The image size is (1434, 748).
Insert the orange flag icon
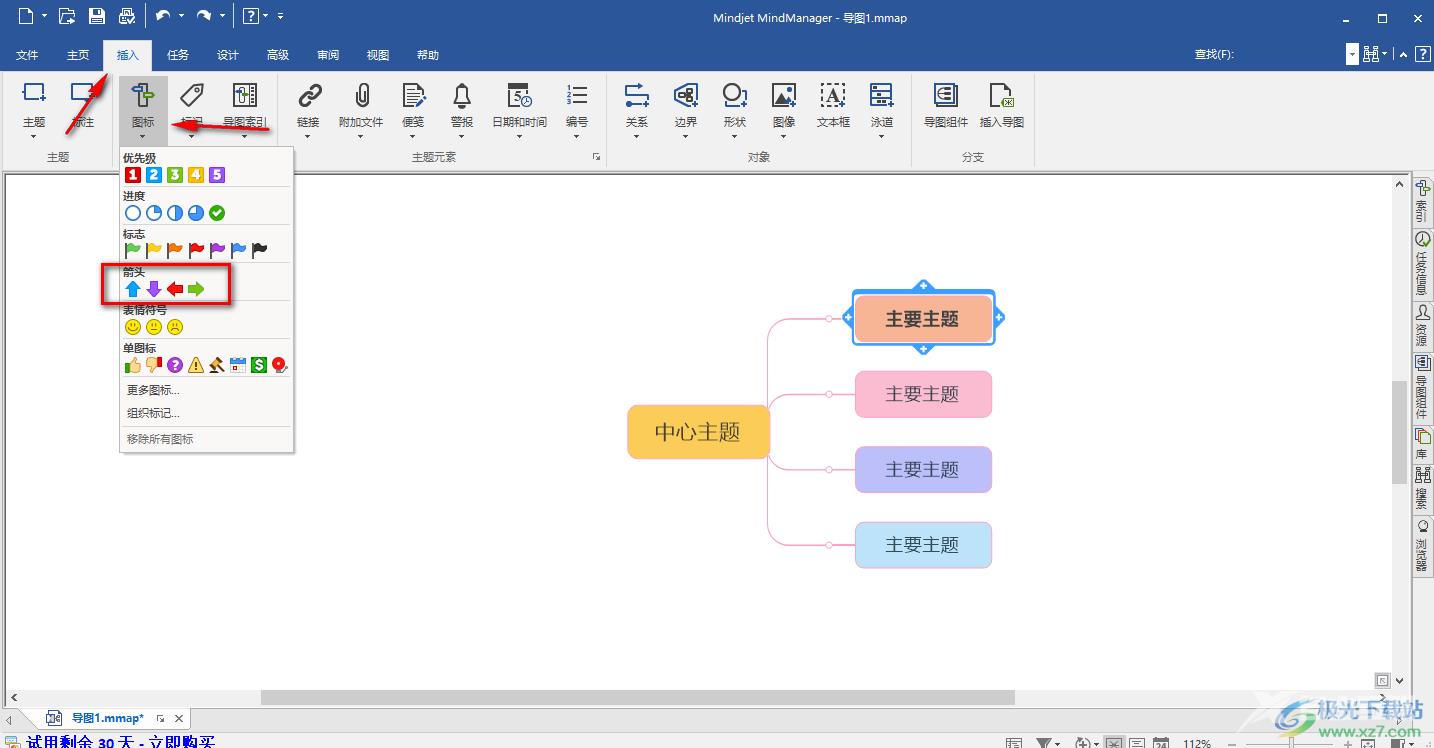(x=175, y=250)
